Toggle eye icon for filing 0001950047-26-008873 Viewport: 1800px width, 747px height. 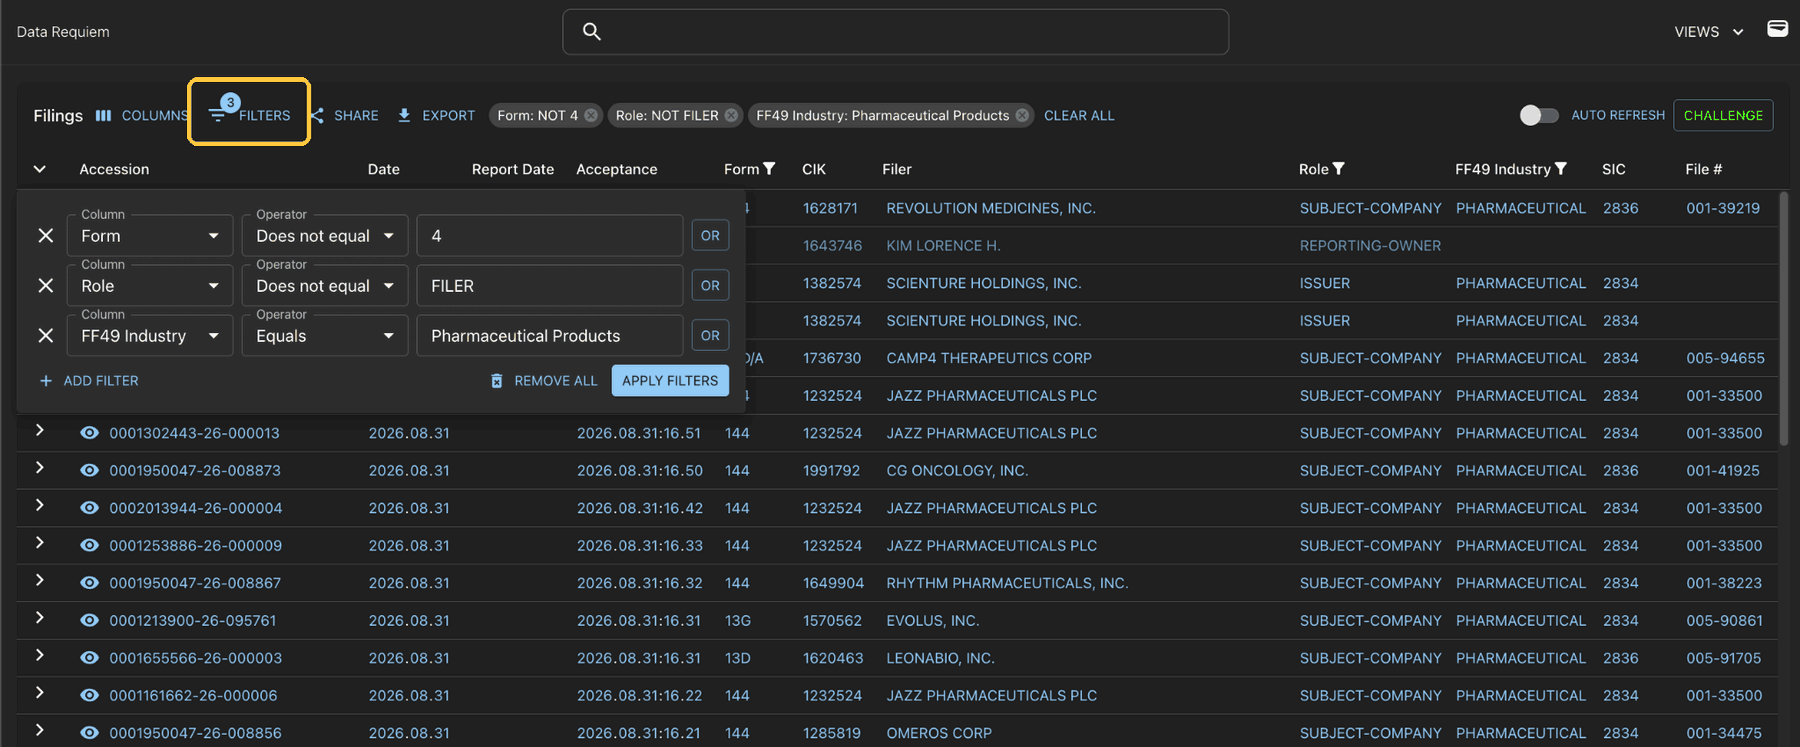pyautogui.click(x=89, y=470)
